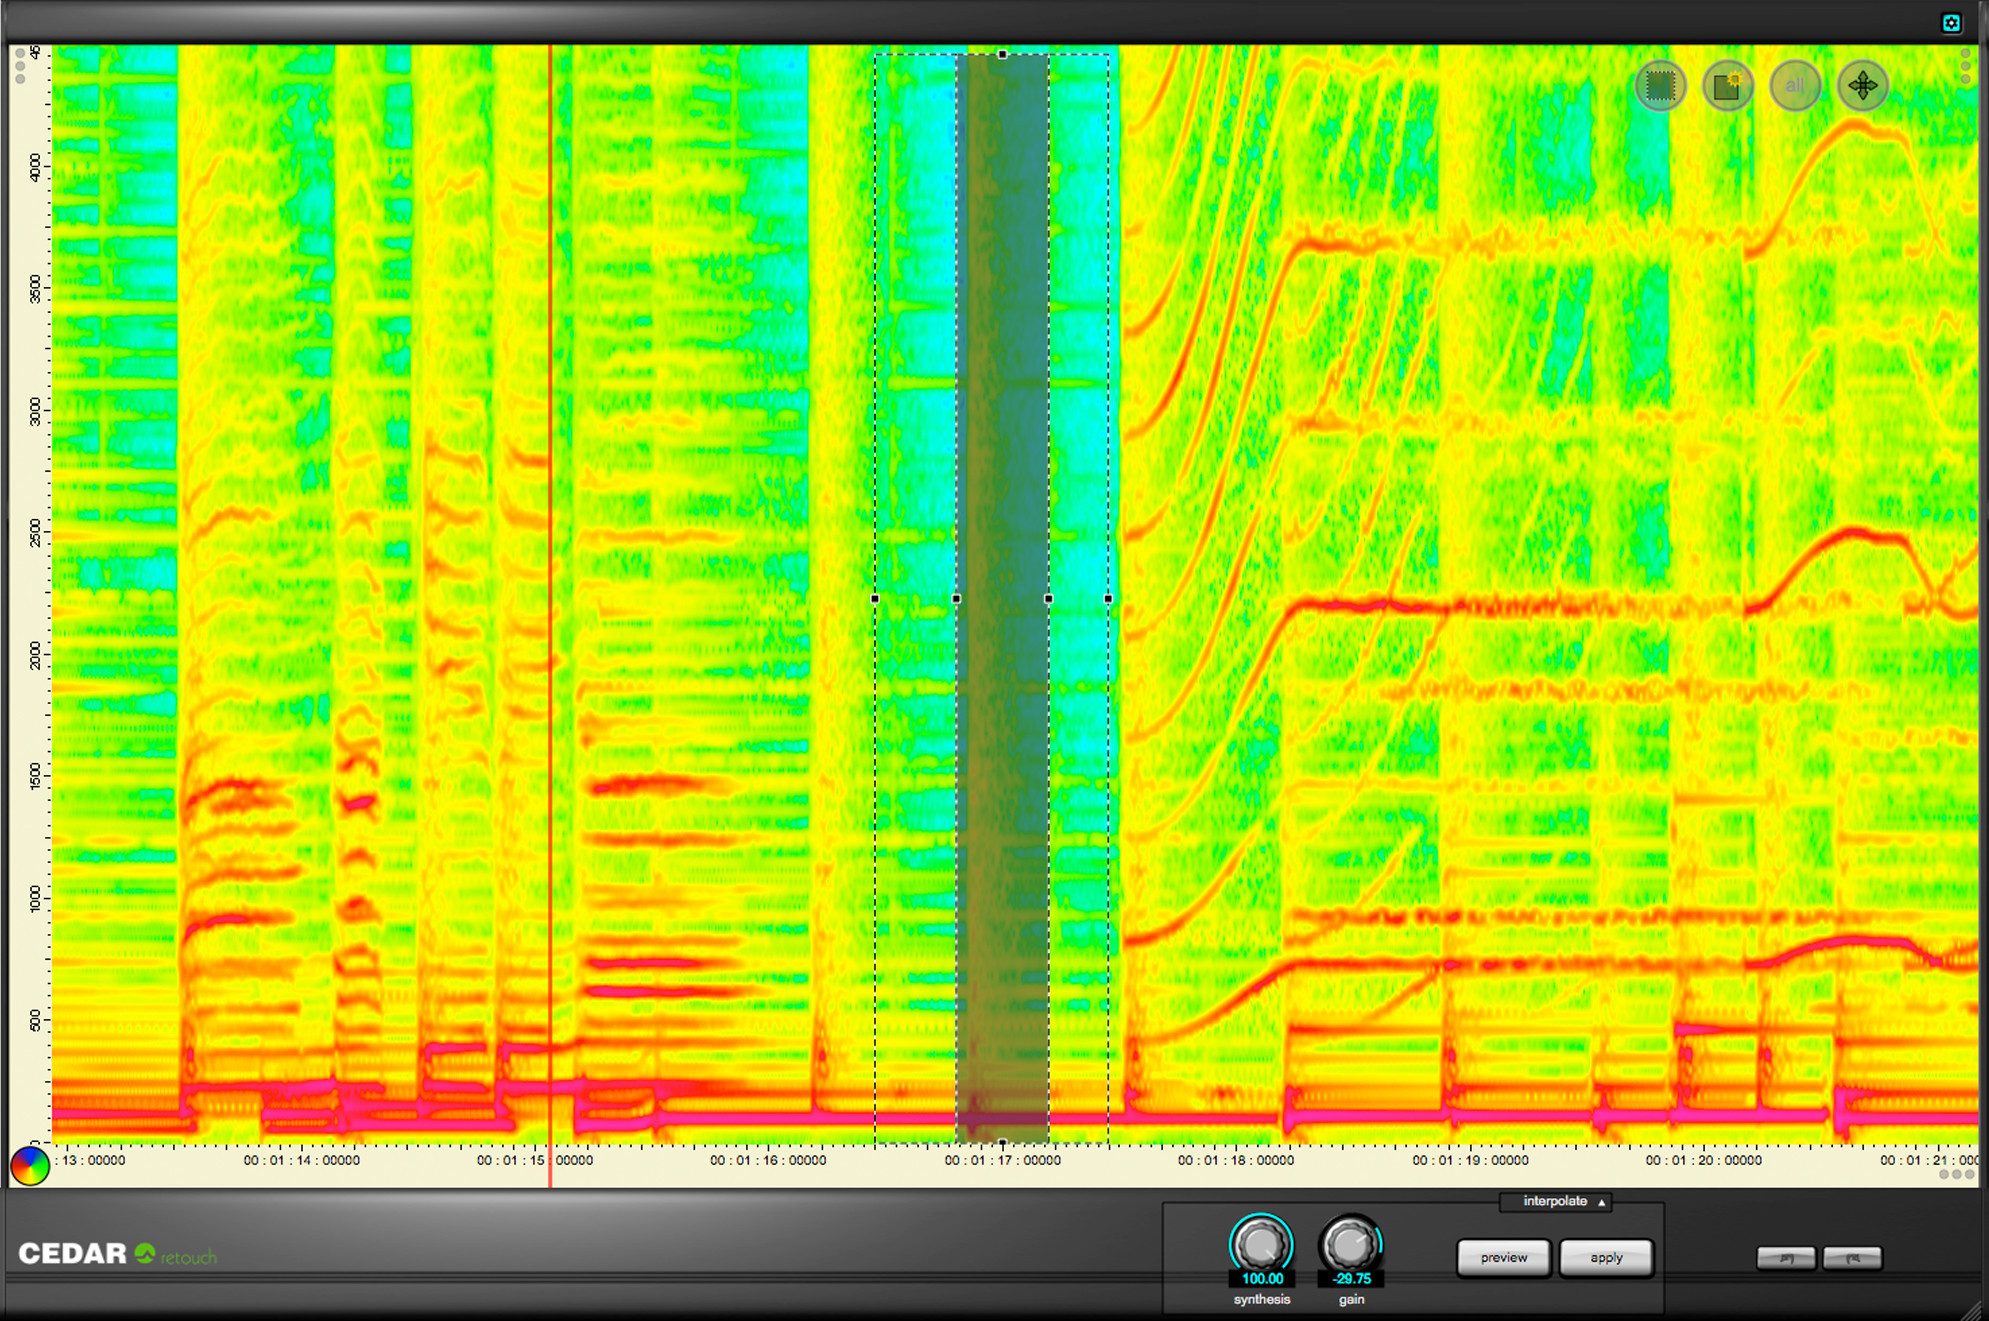Click the three dots beside the timeline ruler
This screenshot has height=1321, width=1989.
pos(1957,1174)
